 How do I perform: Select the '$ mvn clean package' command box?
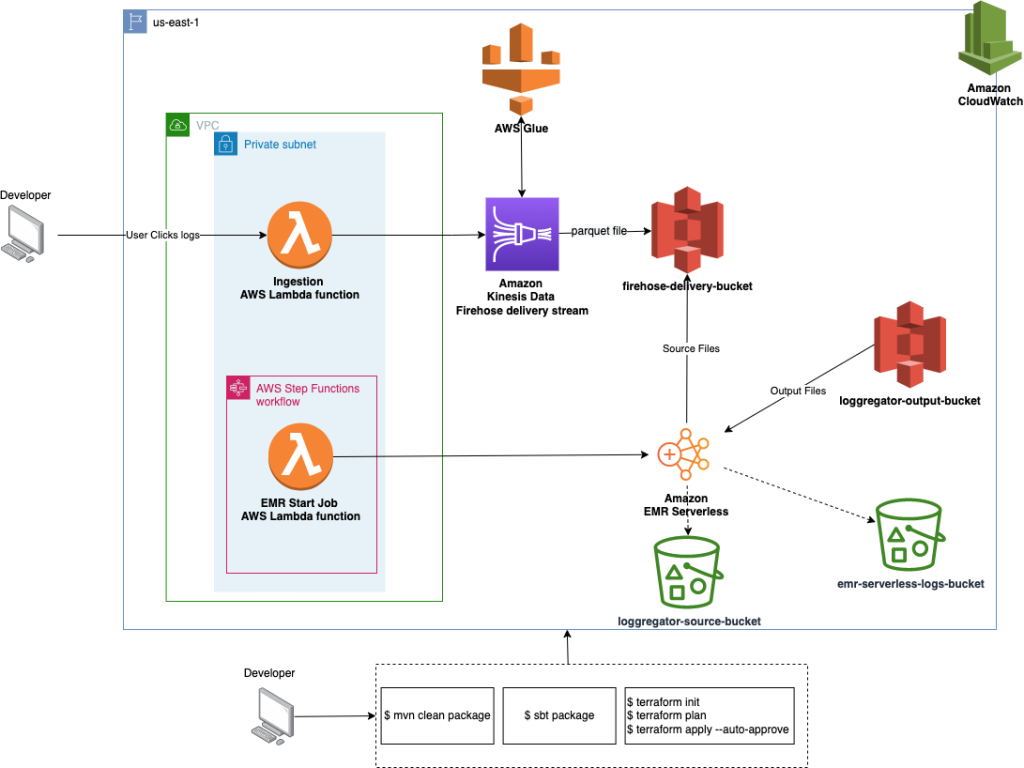tap(437, 715)
